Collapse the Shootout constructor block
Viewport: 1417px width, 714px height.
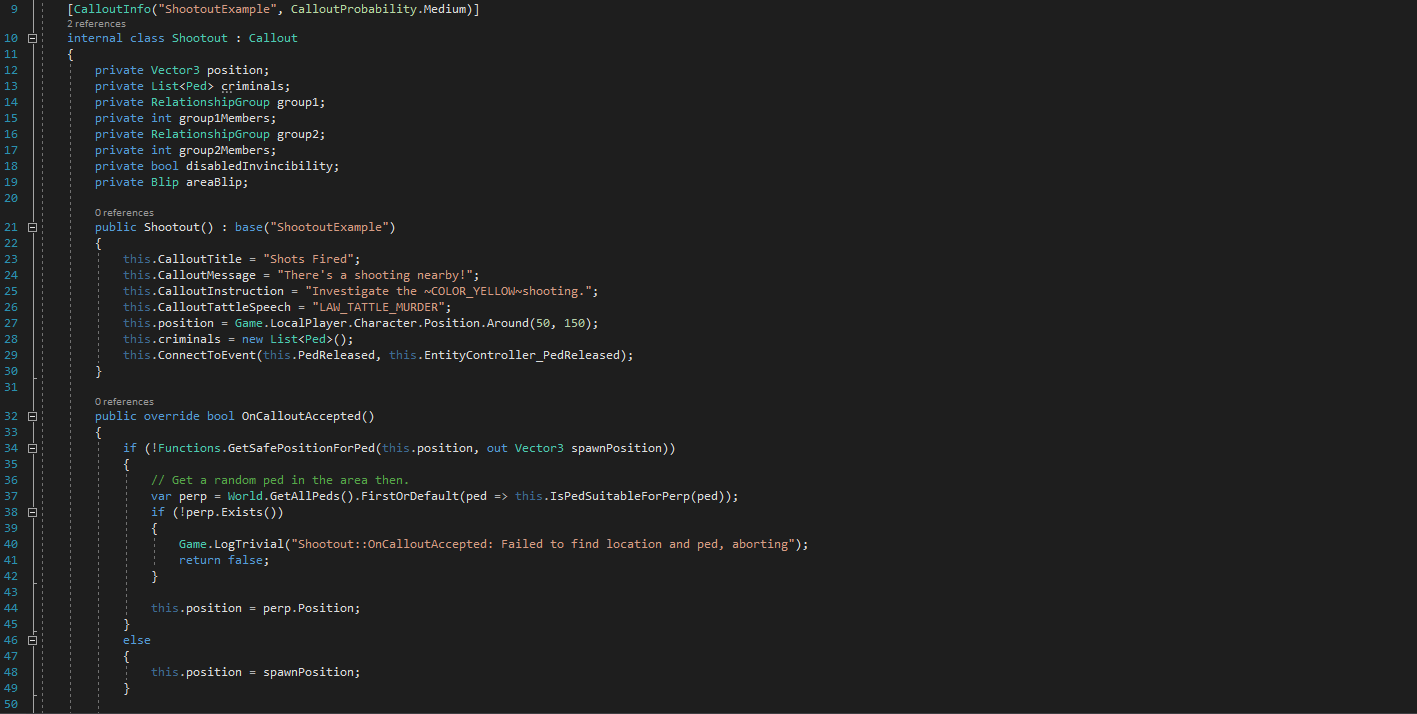tap(32, 227)
